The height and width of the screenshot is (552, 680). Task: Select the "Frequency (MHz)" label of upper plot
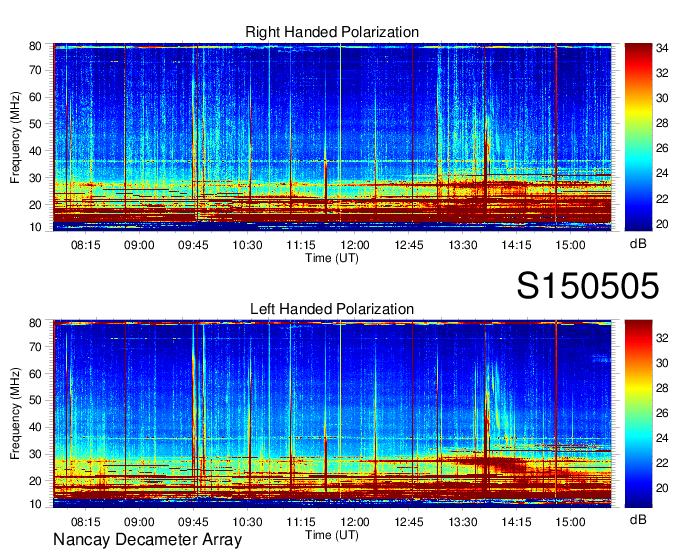tap(15, 137)
